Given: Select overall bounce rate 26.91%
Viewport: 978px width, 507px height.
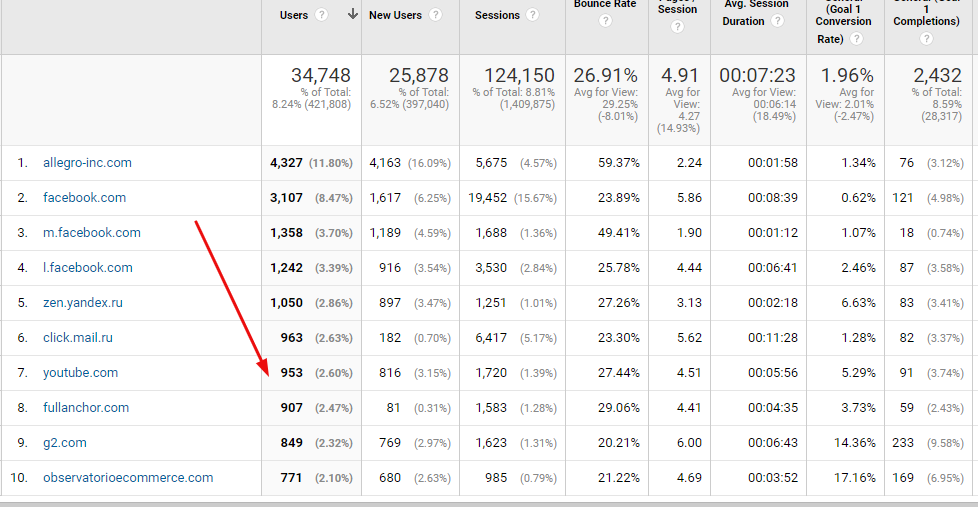Looking at the screenshot, I should pos(606,75).
